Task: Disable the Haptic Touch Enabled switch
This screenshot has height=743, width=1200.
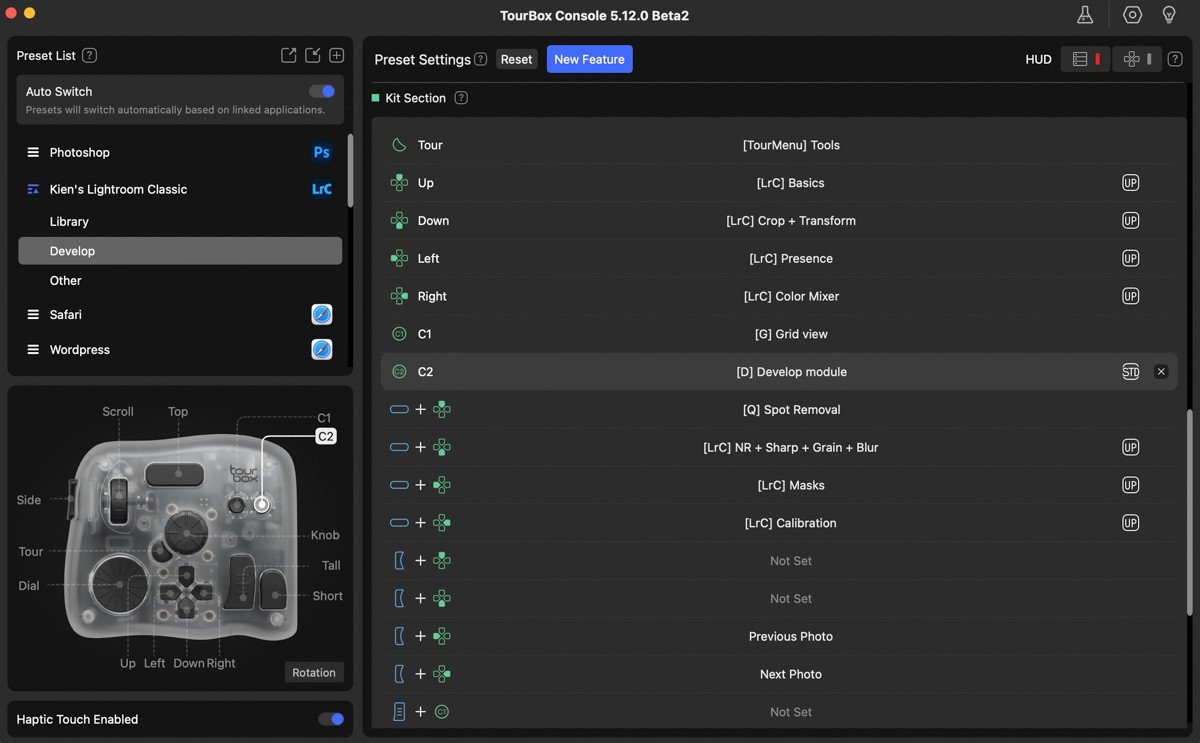Action: (x=331, y=719)
